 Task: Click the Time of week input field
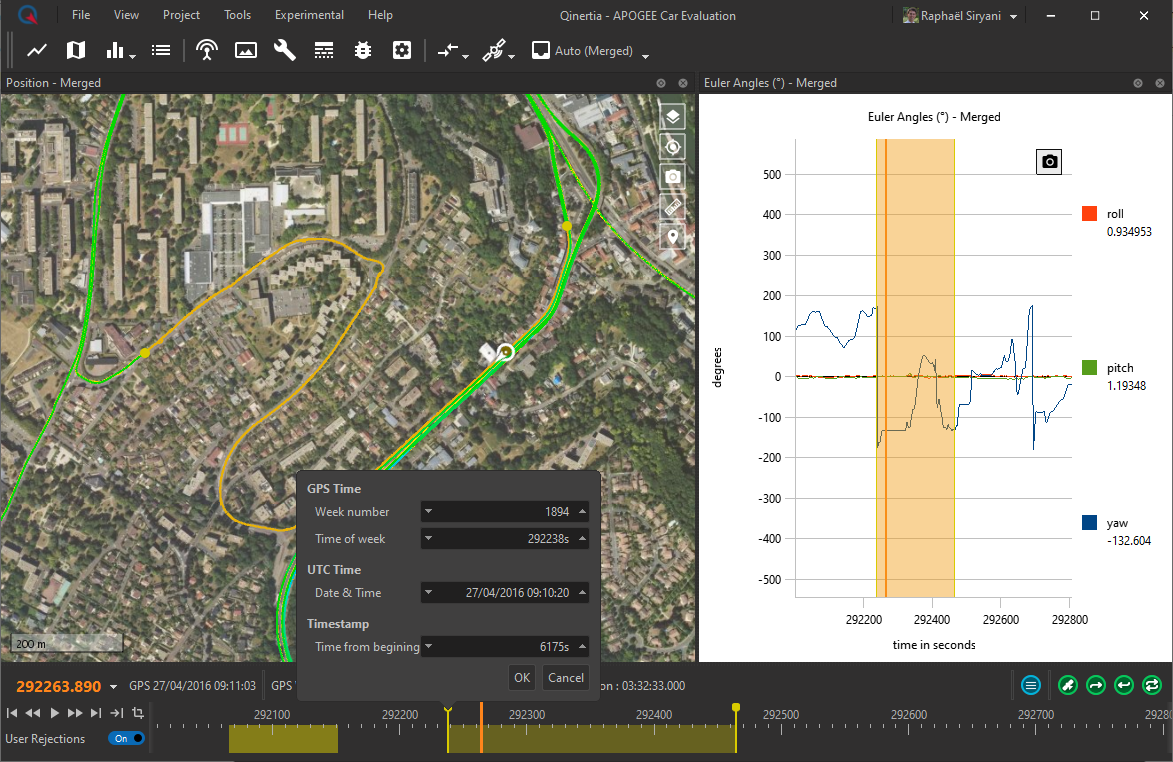(x=504, y=539)
